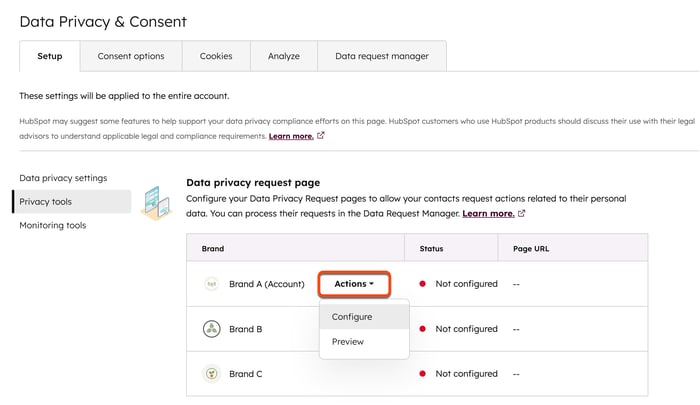Switch to the Setup tab
Image resolution: width=700 pixels, height=405 pixels.
point(50,56)
